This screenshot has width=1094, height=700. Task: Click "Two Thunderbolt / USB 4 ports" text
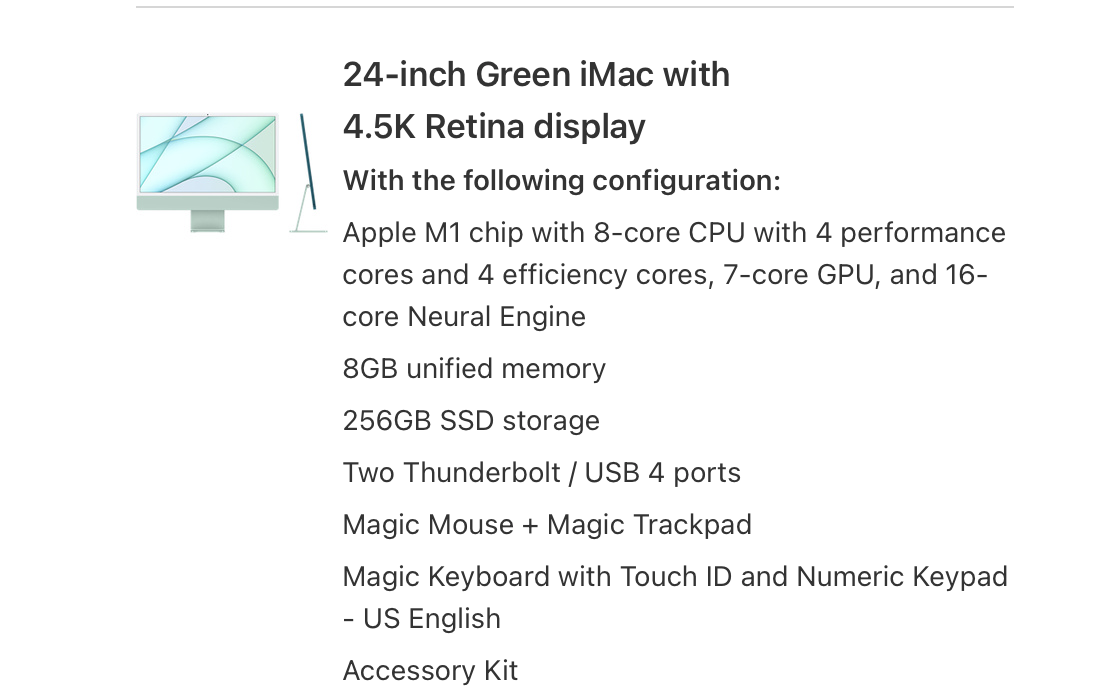[541, 473]
